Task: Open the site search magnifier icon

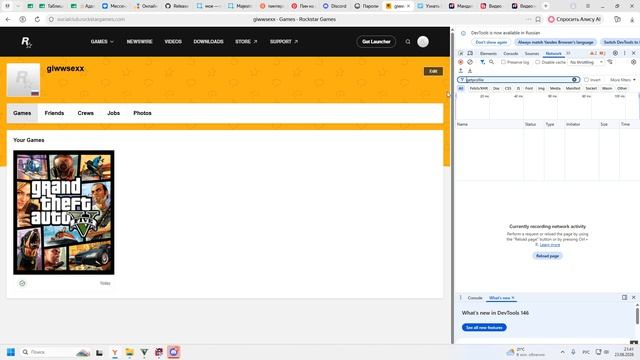Action: (x=408, y=42)
